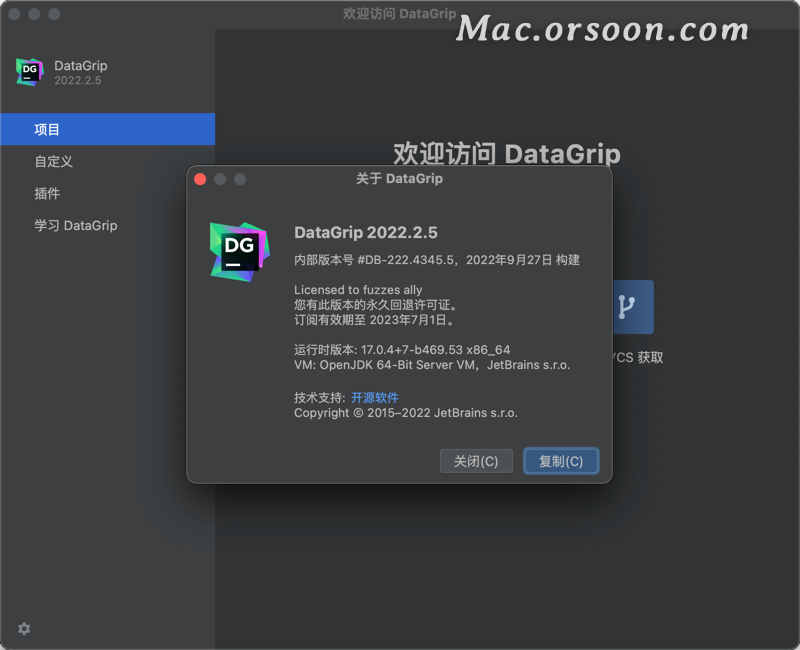Close the About DataGrip dialog with the red button

tap(200, 179)
